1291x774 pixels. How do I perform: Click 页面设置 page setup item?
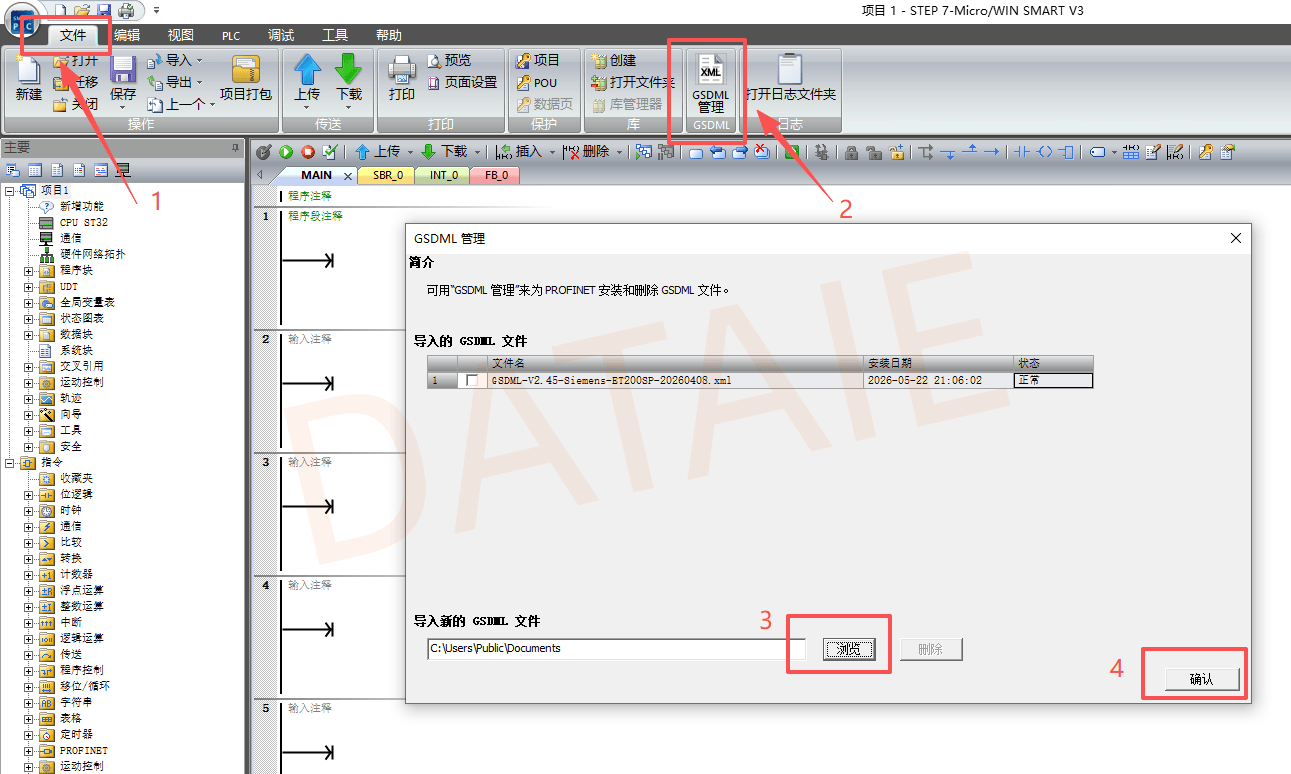[462, 82]
